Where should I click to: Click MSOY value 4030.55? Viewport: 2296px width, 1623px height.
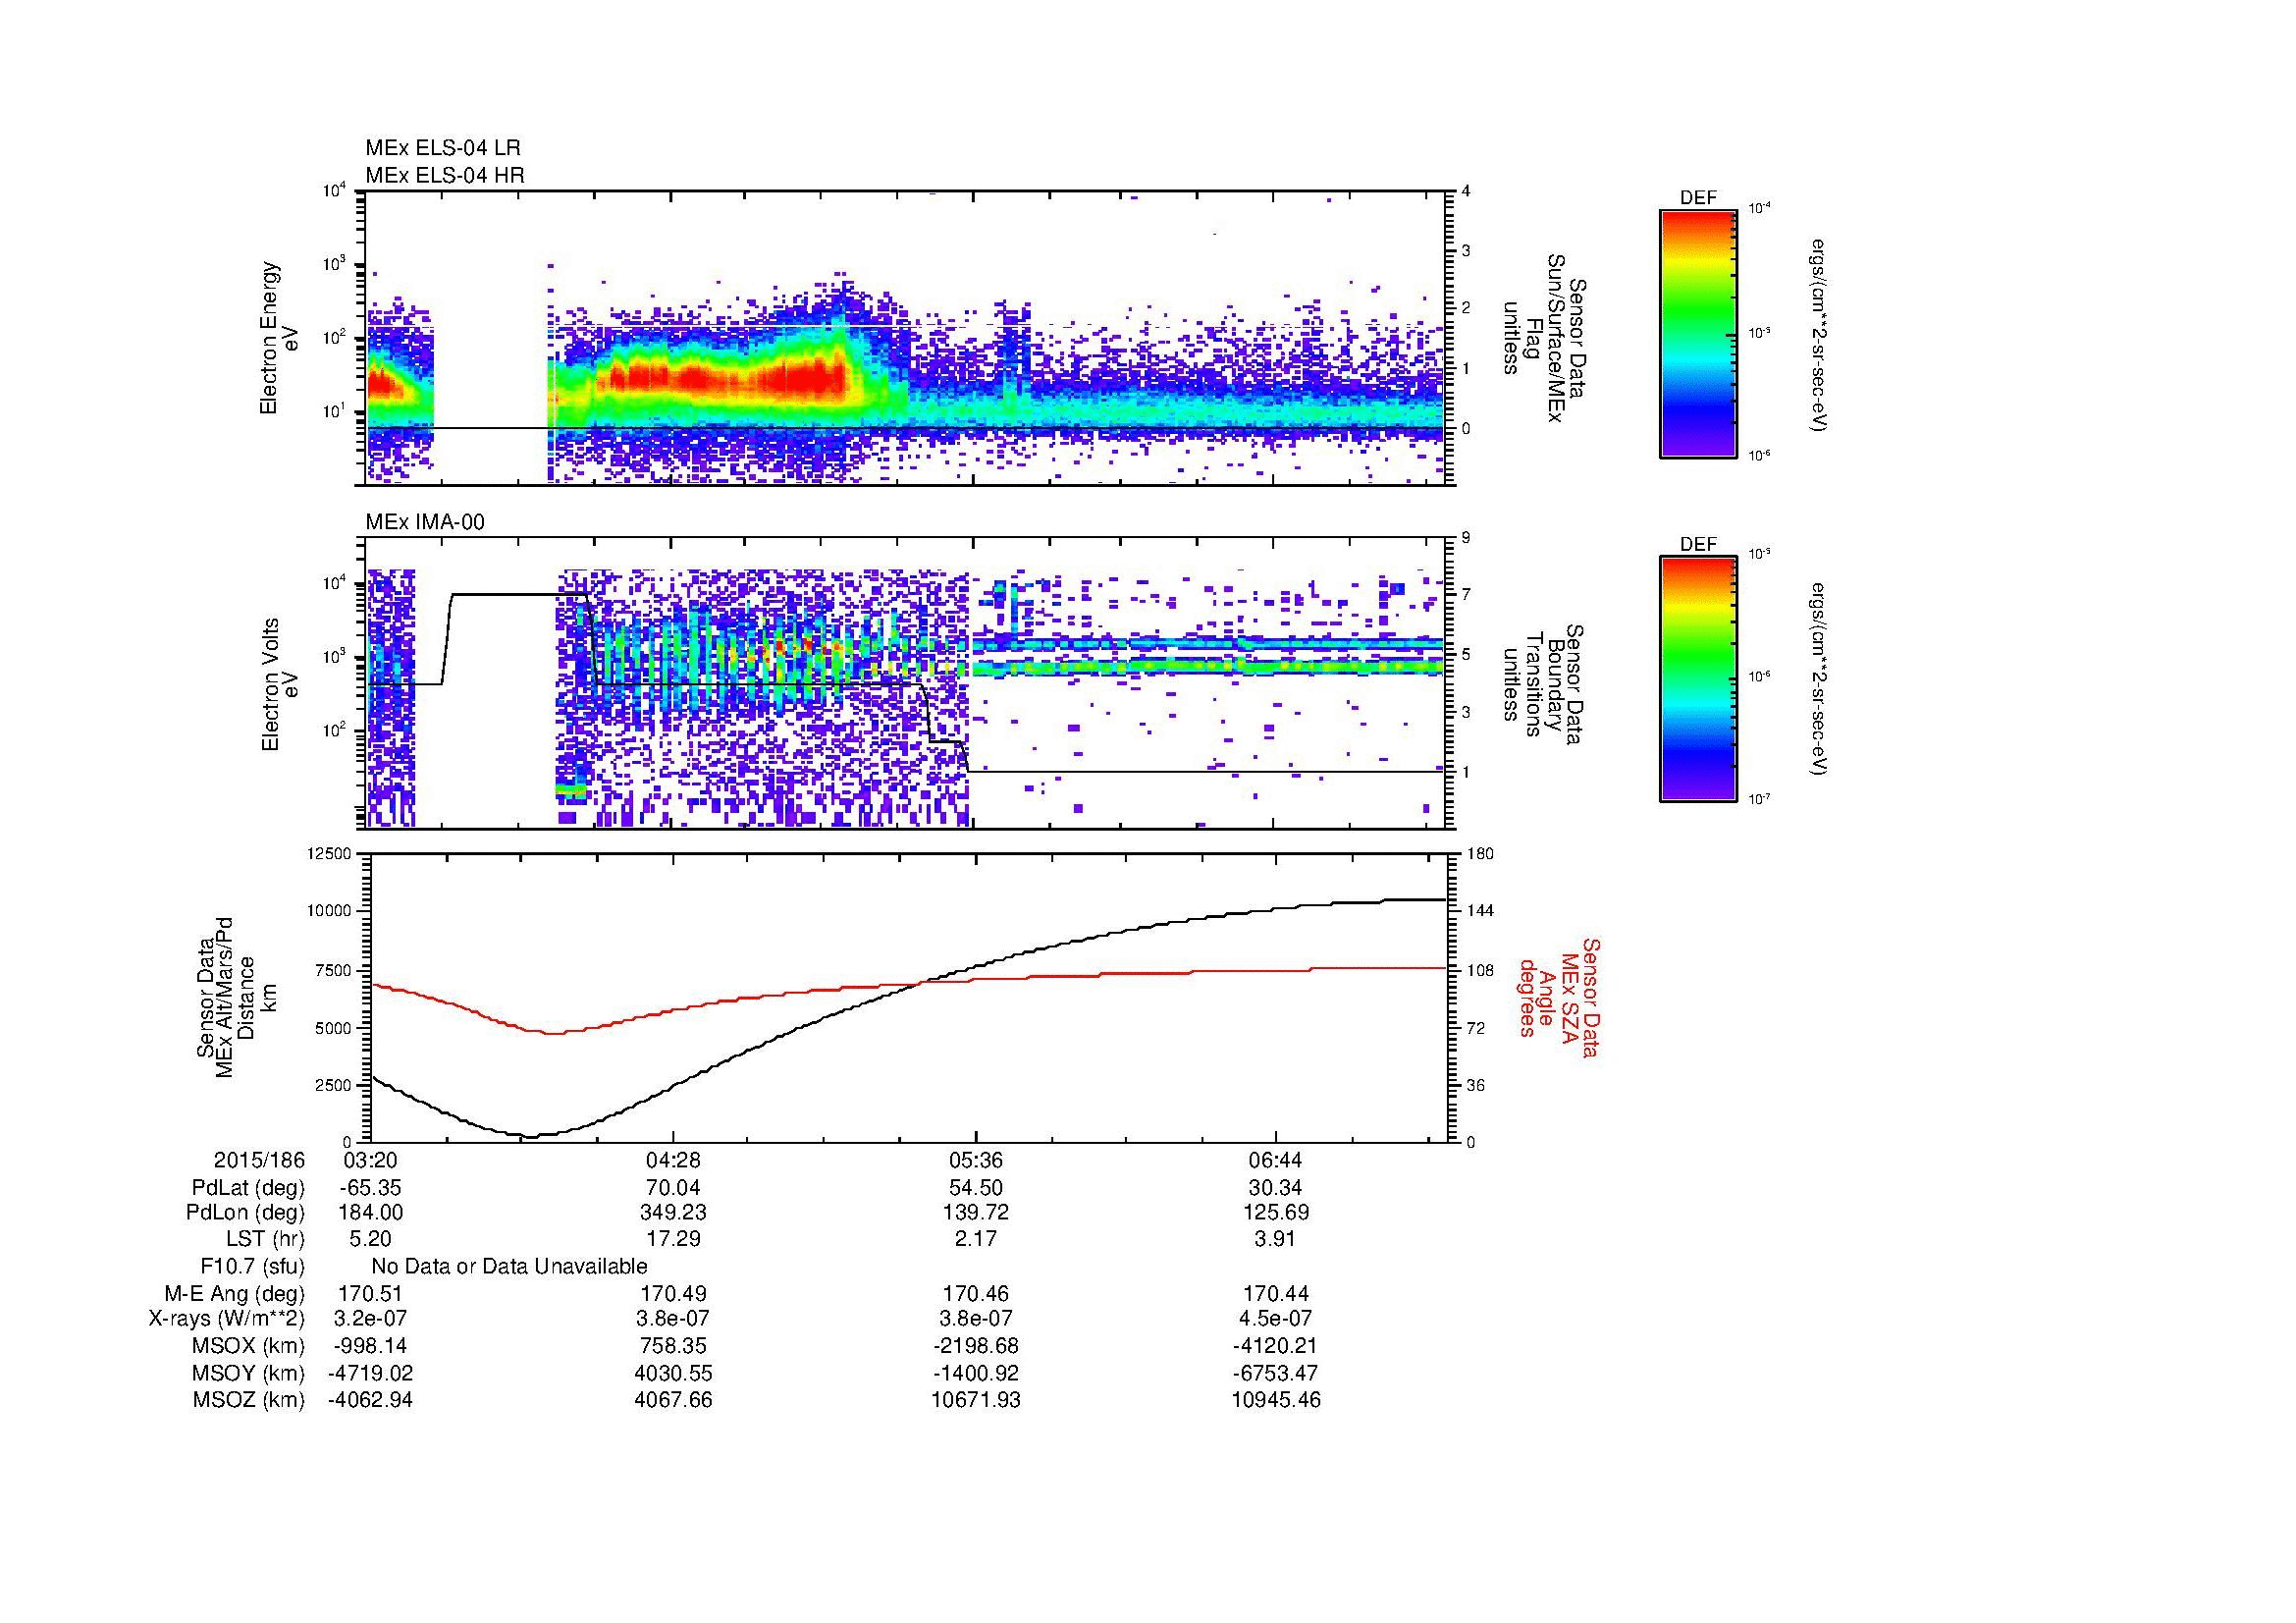point(674,1373)
